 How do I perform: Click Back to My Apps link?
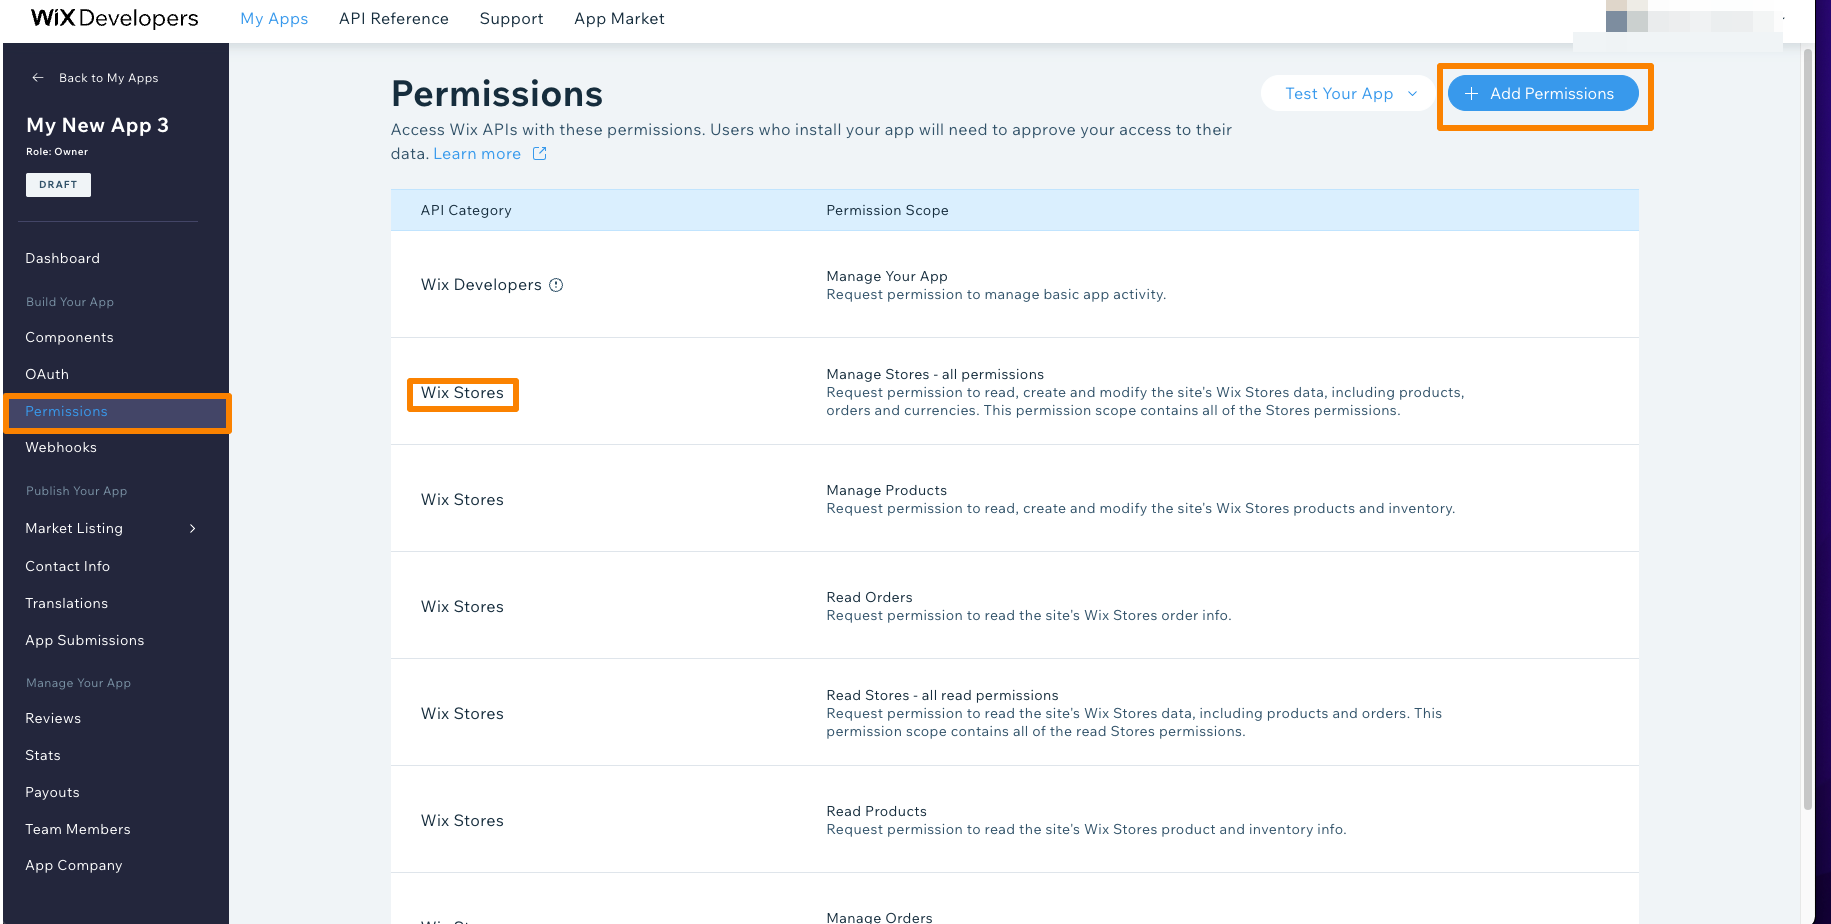108,78
